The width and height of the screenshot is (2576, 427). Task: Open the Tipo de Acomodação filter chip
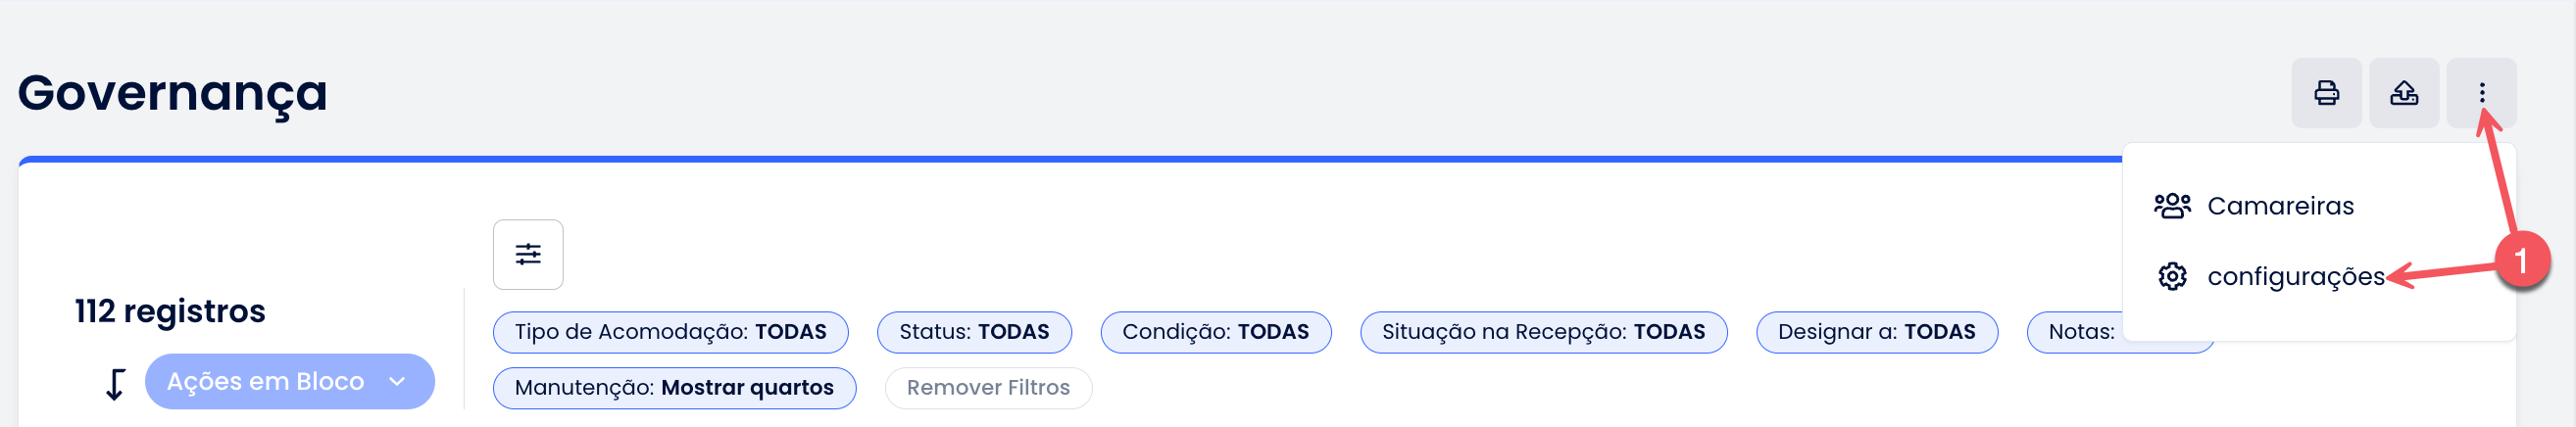point(670,332)
